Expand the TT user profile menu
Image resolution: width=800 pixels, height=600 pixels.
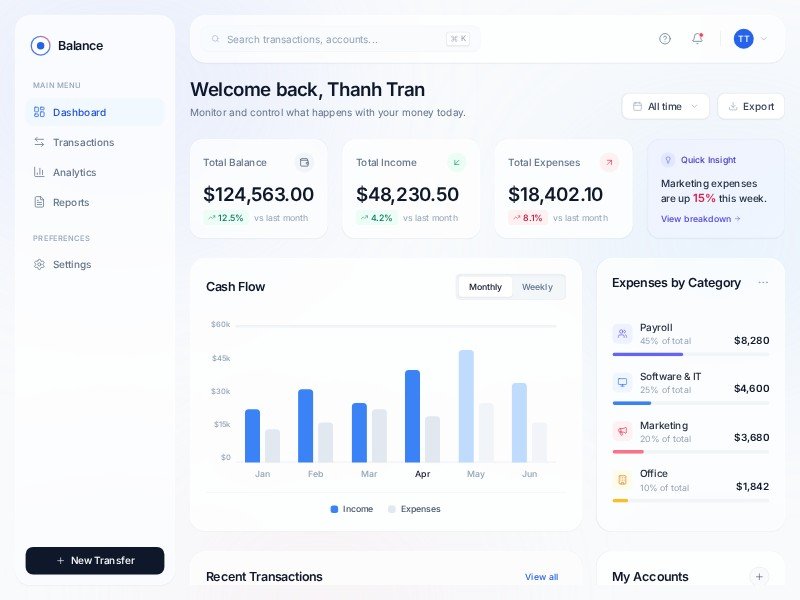point(751,39)
